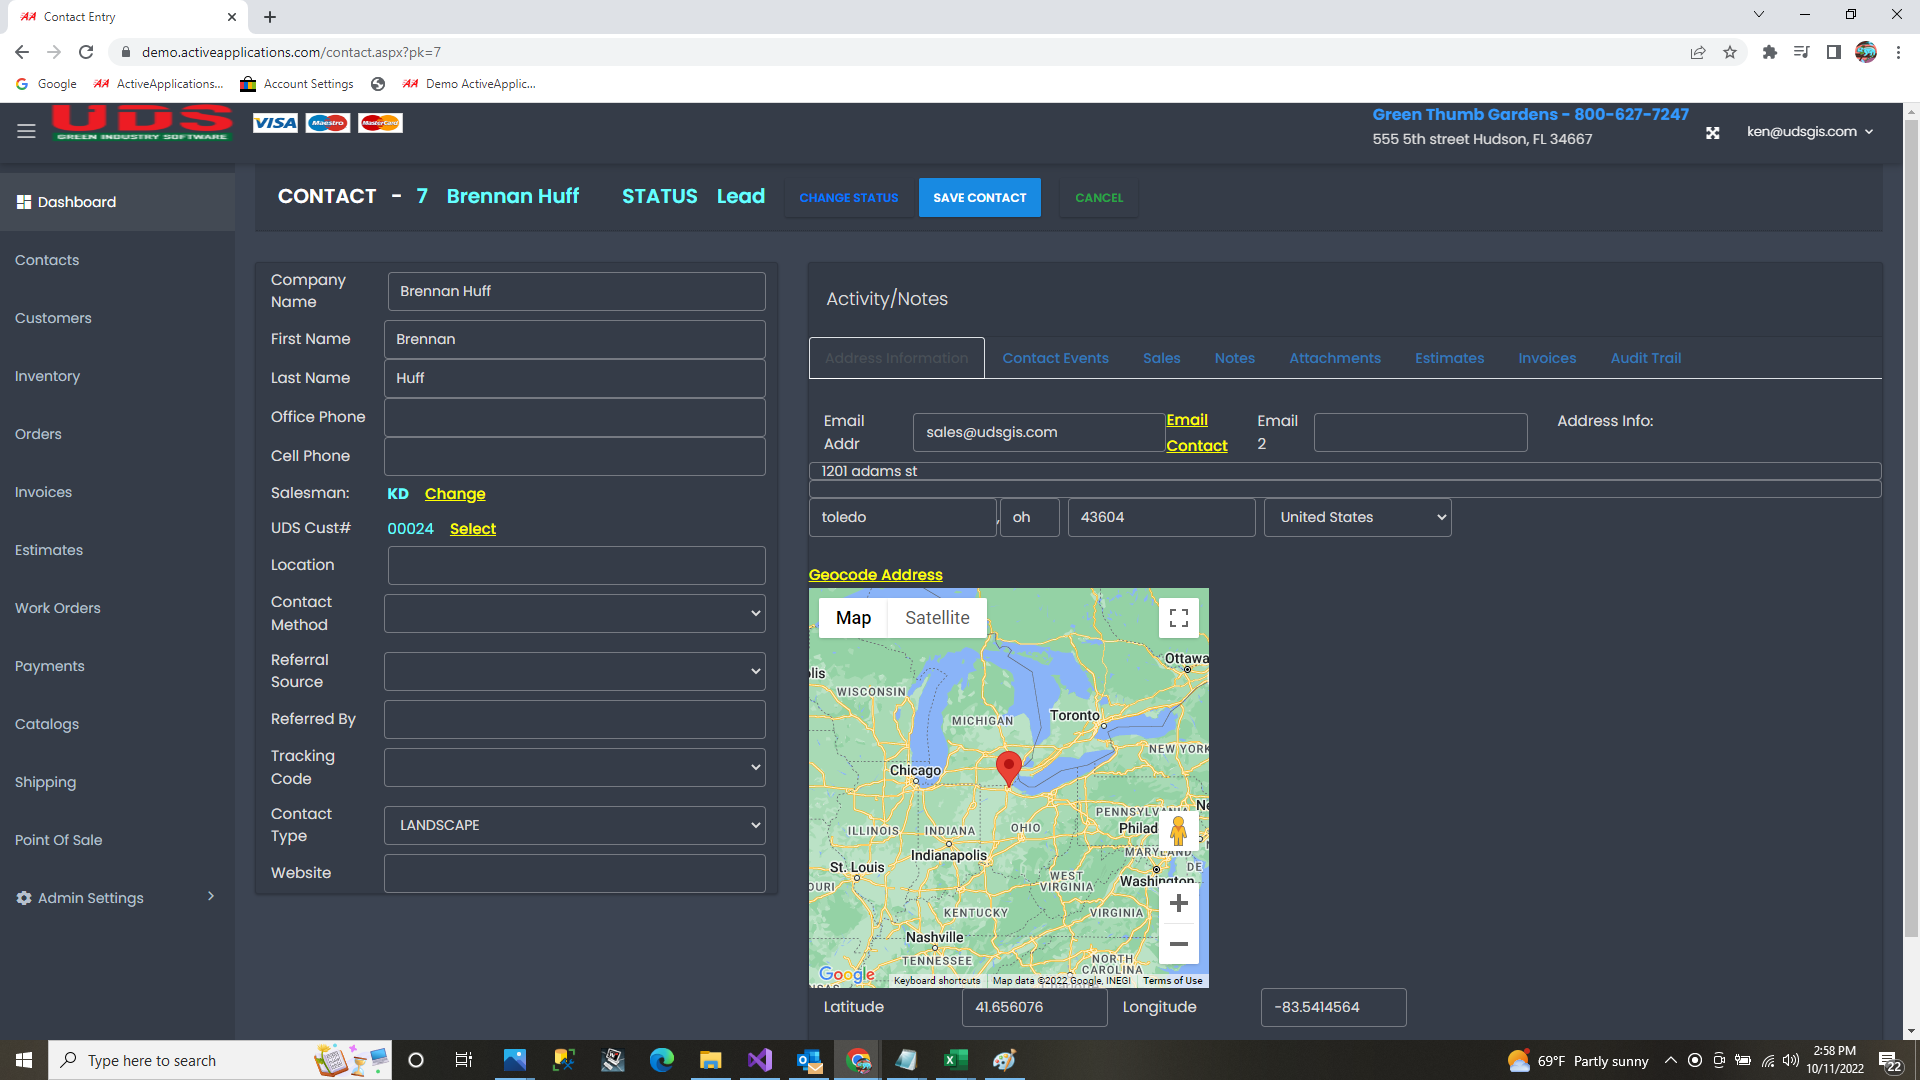Open the Contact Method dropdown

coord(575,613)
